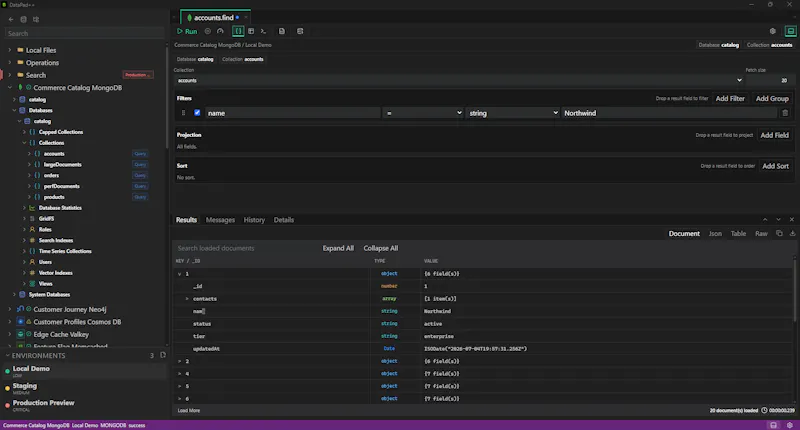Open the Results tab
This screenshot has height=430, width=800.
tap(186, 220)
